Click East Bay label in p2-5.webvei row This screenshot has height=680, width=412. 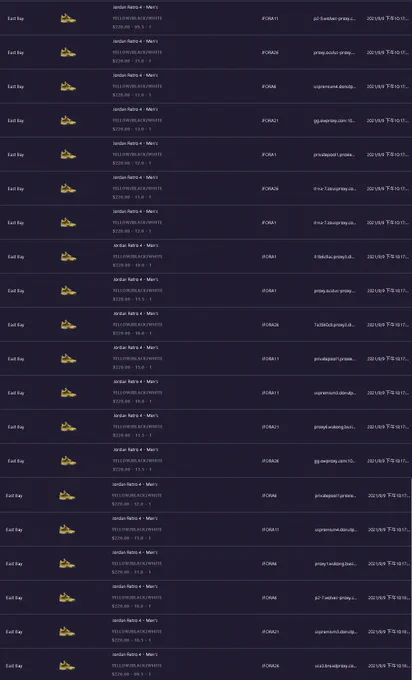16,19
